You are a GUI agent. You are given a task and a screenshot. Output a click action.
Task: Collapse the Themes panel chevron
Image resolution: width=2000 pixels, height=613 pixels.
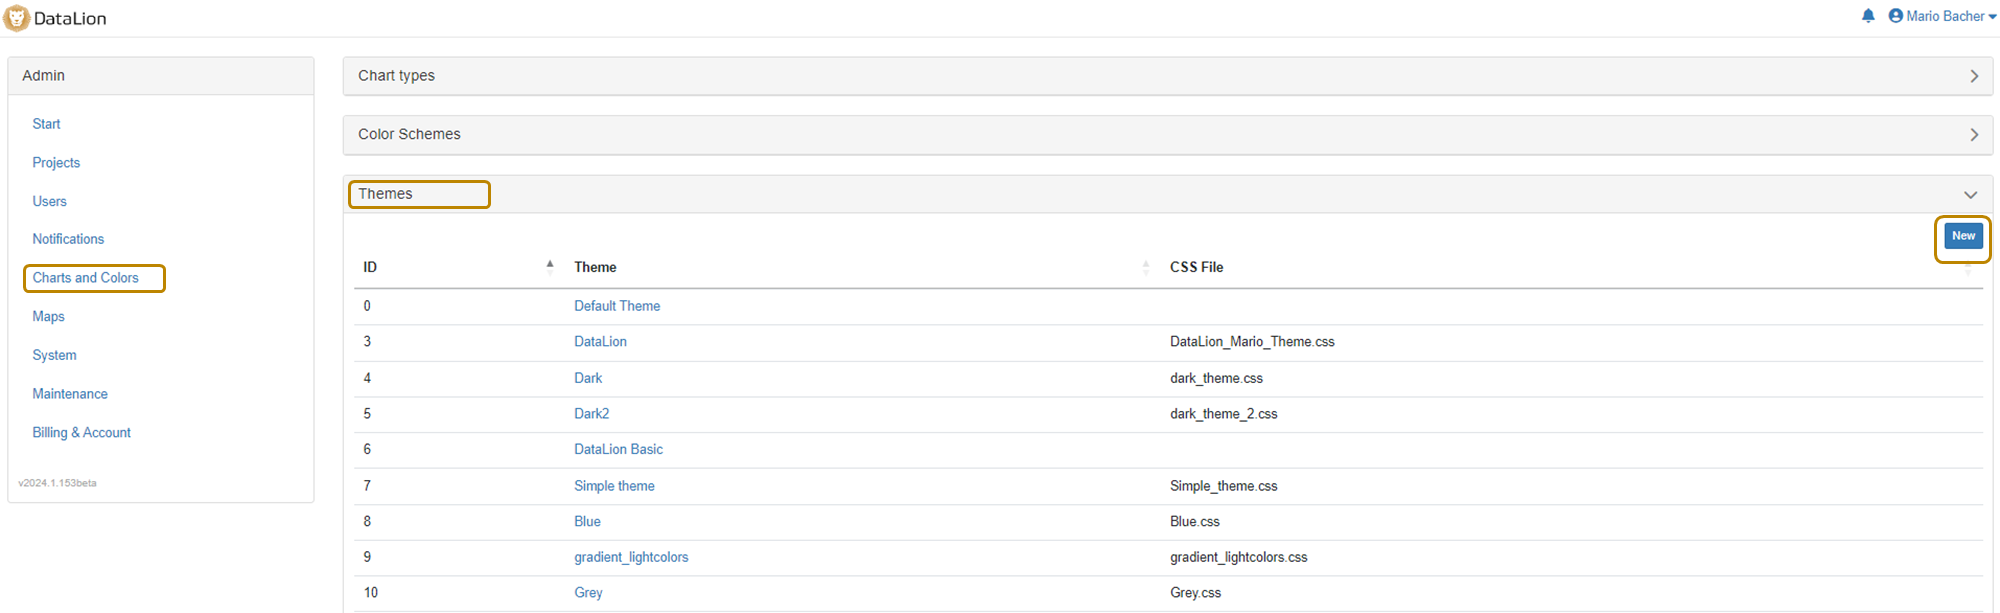coord(1970,195)
